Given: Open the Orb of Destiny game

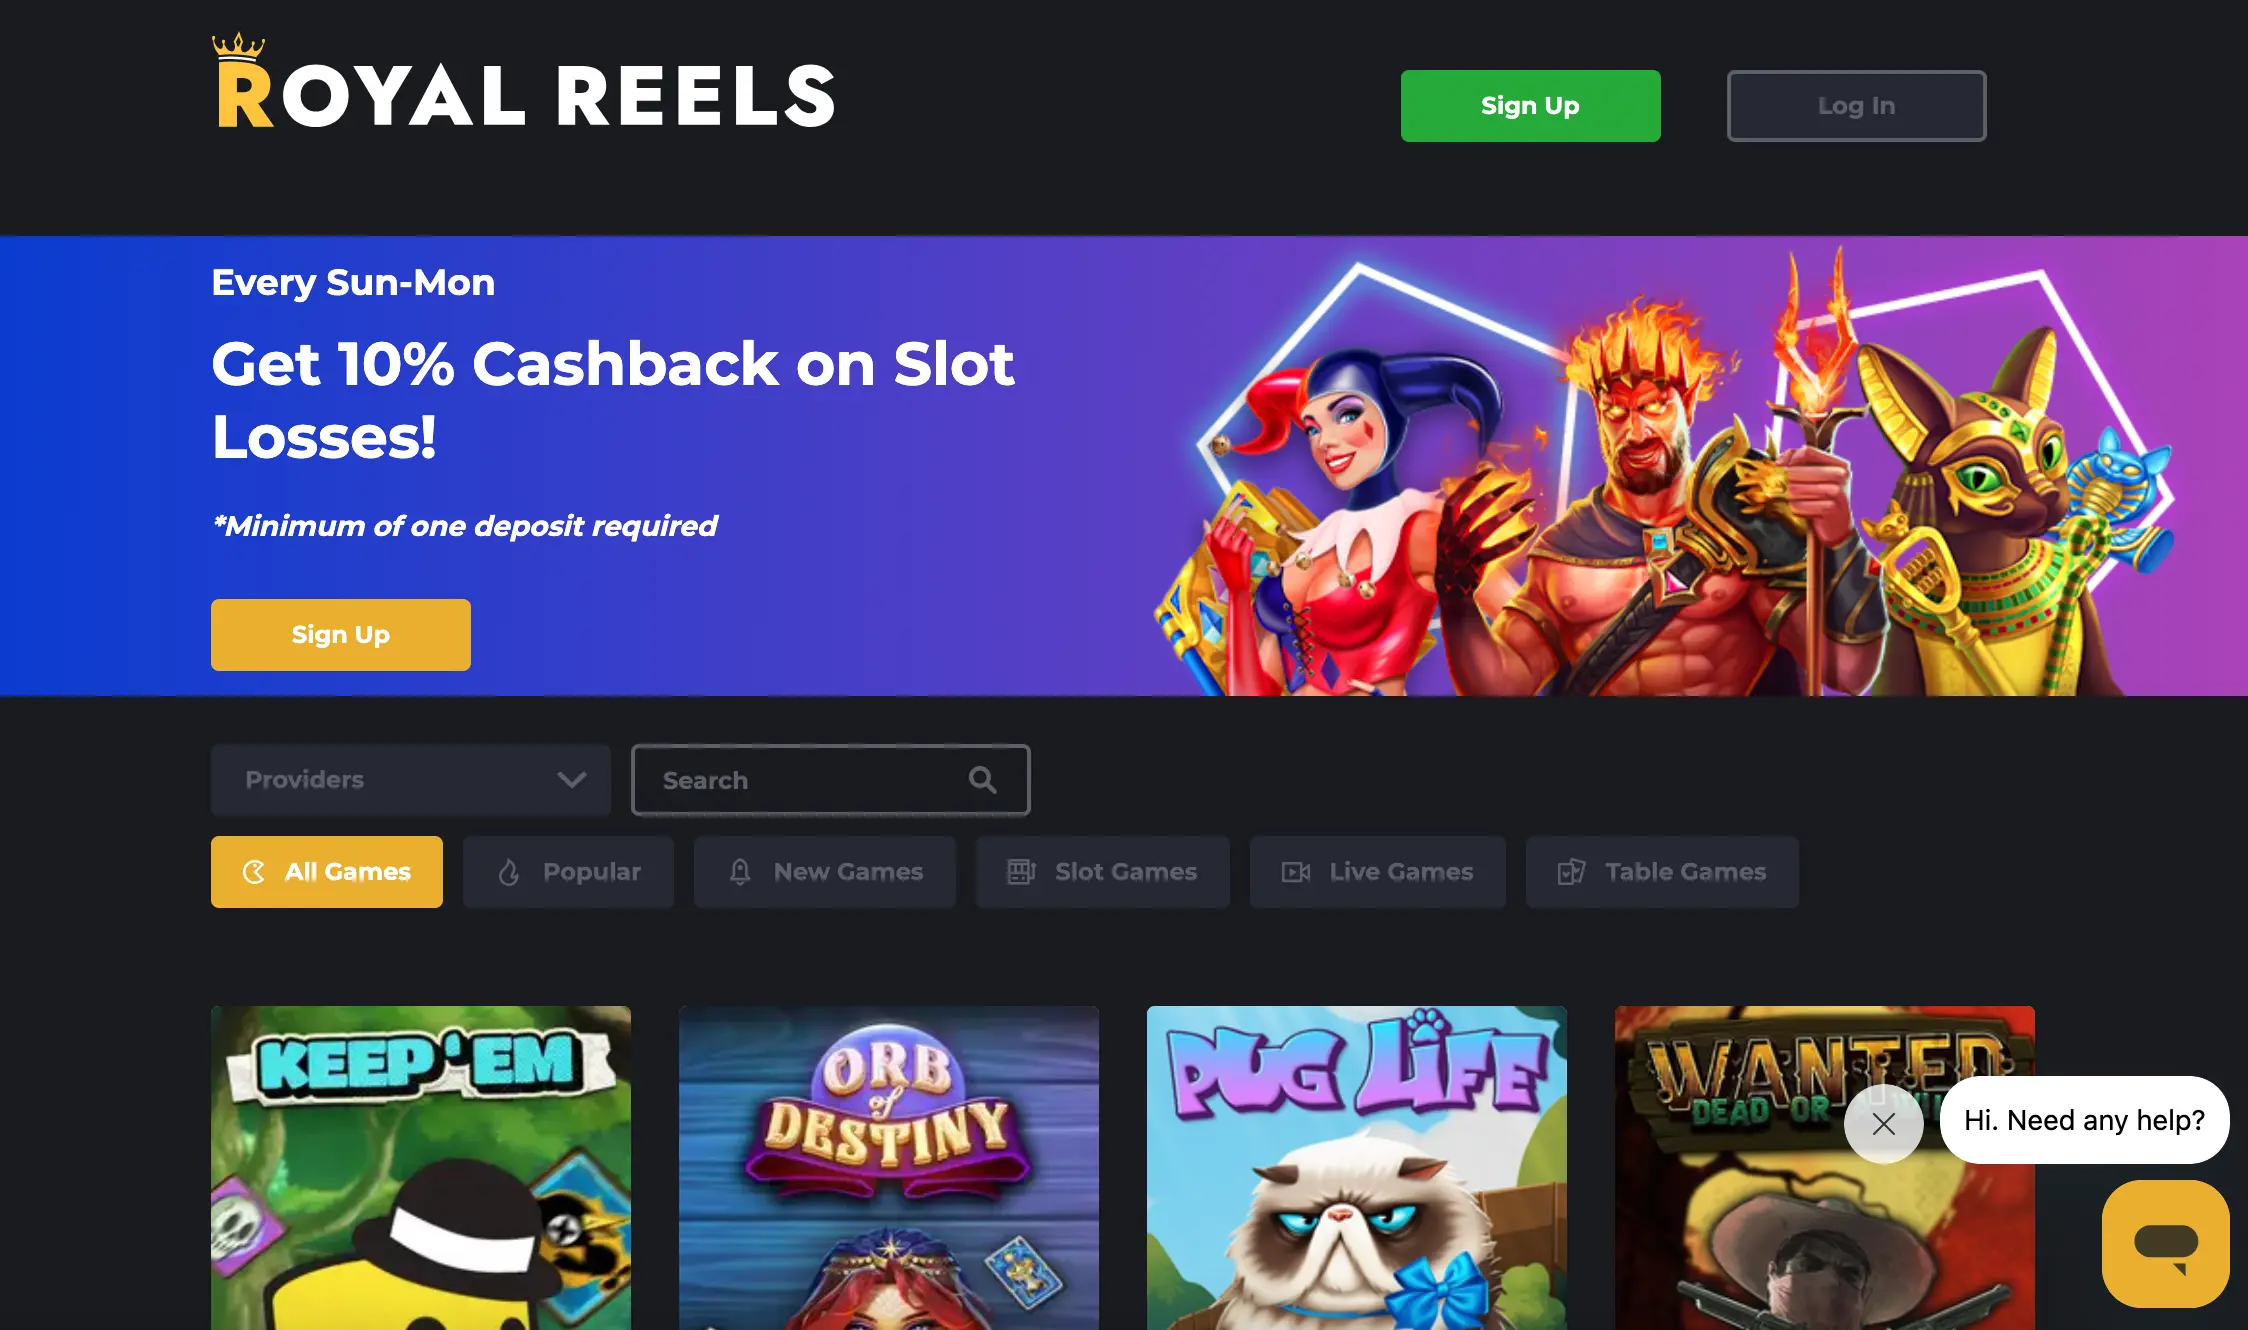Looking at the screenshot, I should [889, 1168].
